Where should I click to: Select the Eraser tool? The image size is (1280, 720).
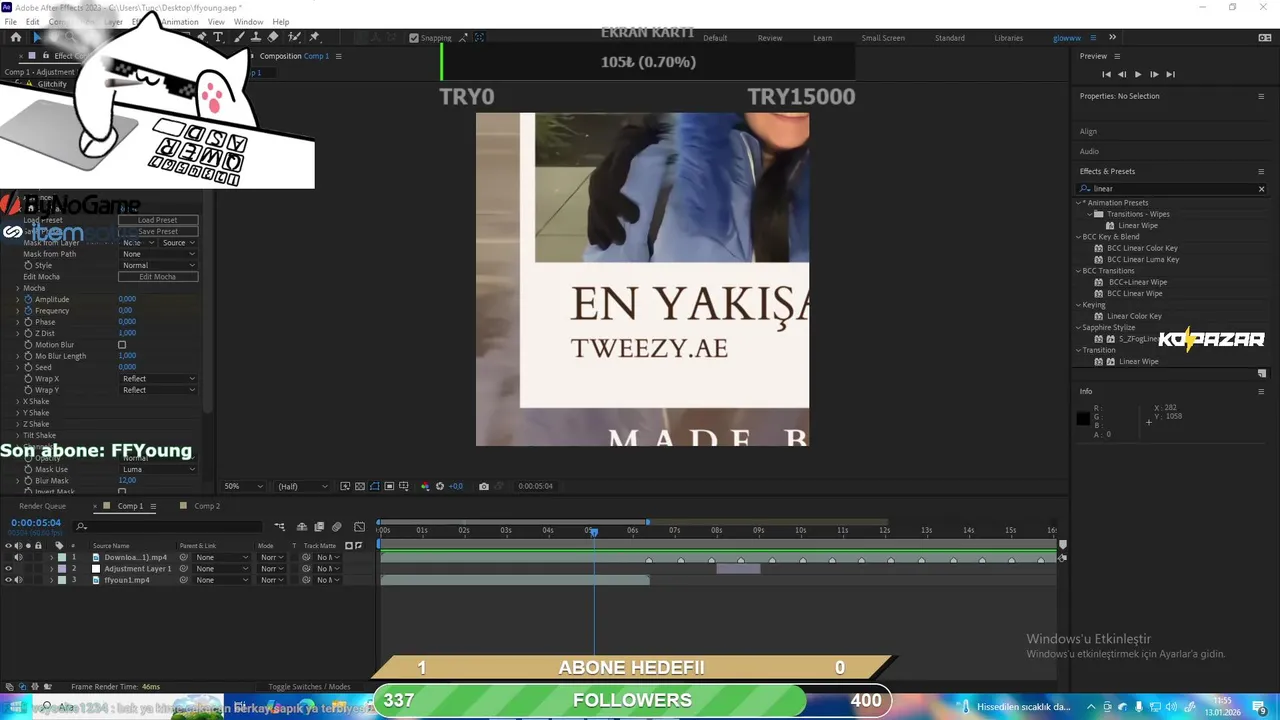click(273, 37)
